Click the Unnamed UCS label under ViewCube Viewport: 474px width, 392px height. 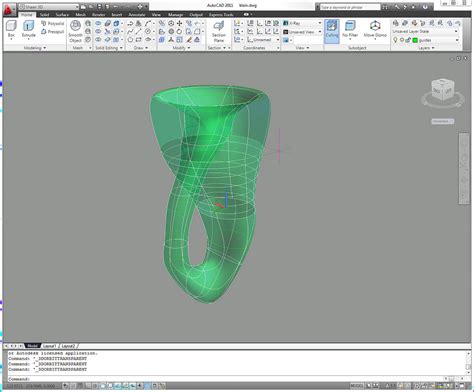point(442,121)
